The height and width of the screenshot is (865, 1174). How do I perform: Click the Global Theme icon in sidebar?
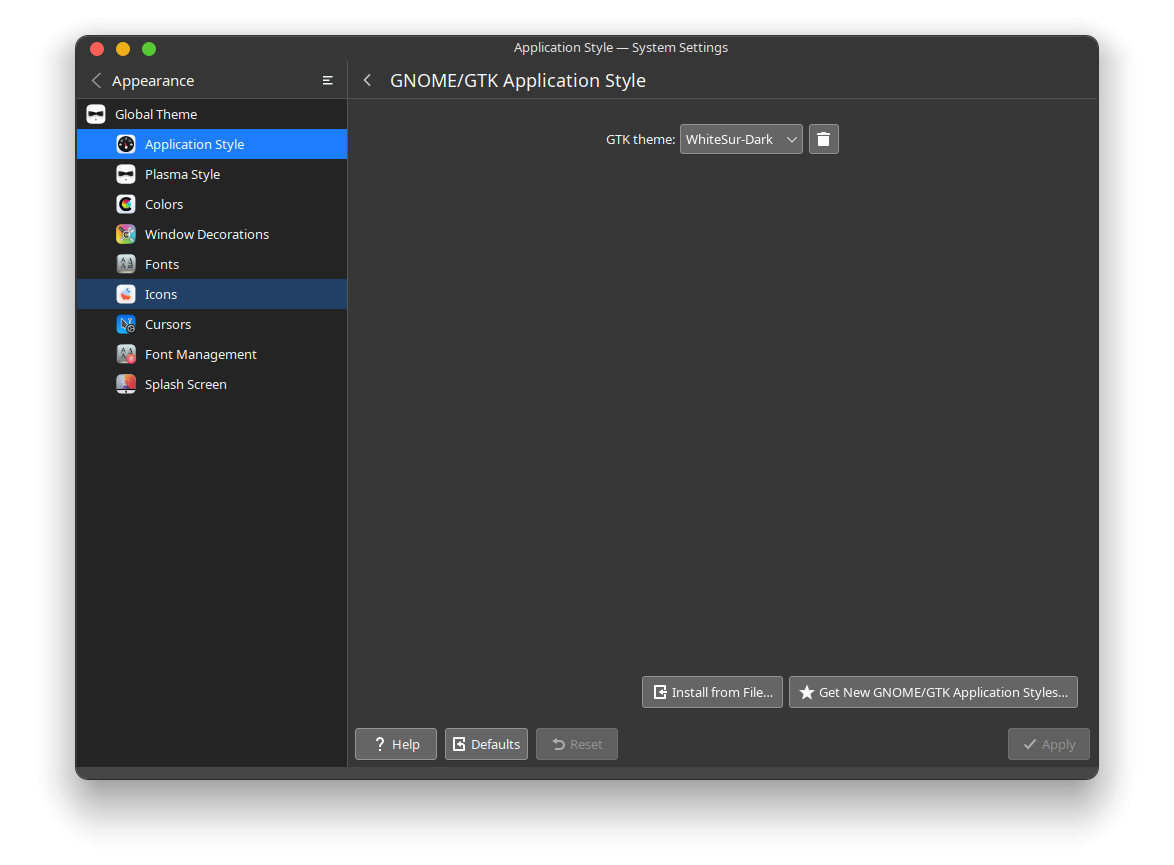point(96,114)
